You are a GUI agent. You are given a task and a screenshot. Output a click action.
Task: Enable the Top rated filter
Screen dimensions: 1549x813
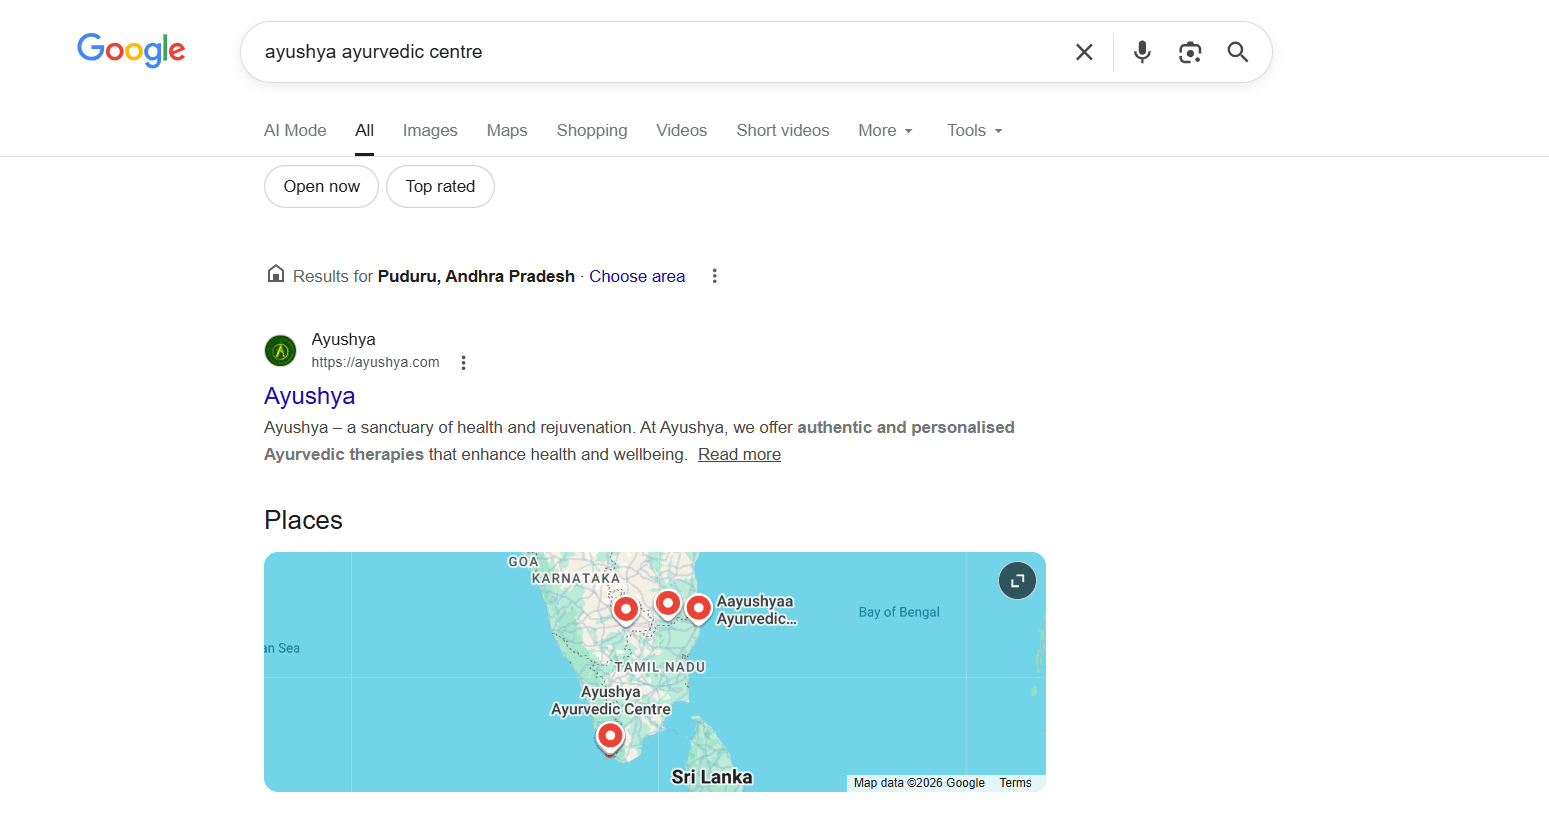[x=440, y=186]
